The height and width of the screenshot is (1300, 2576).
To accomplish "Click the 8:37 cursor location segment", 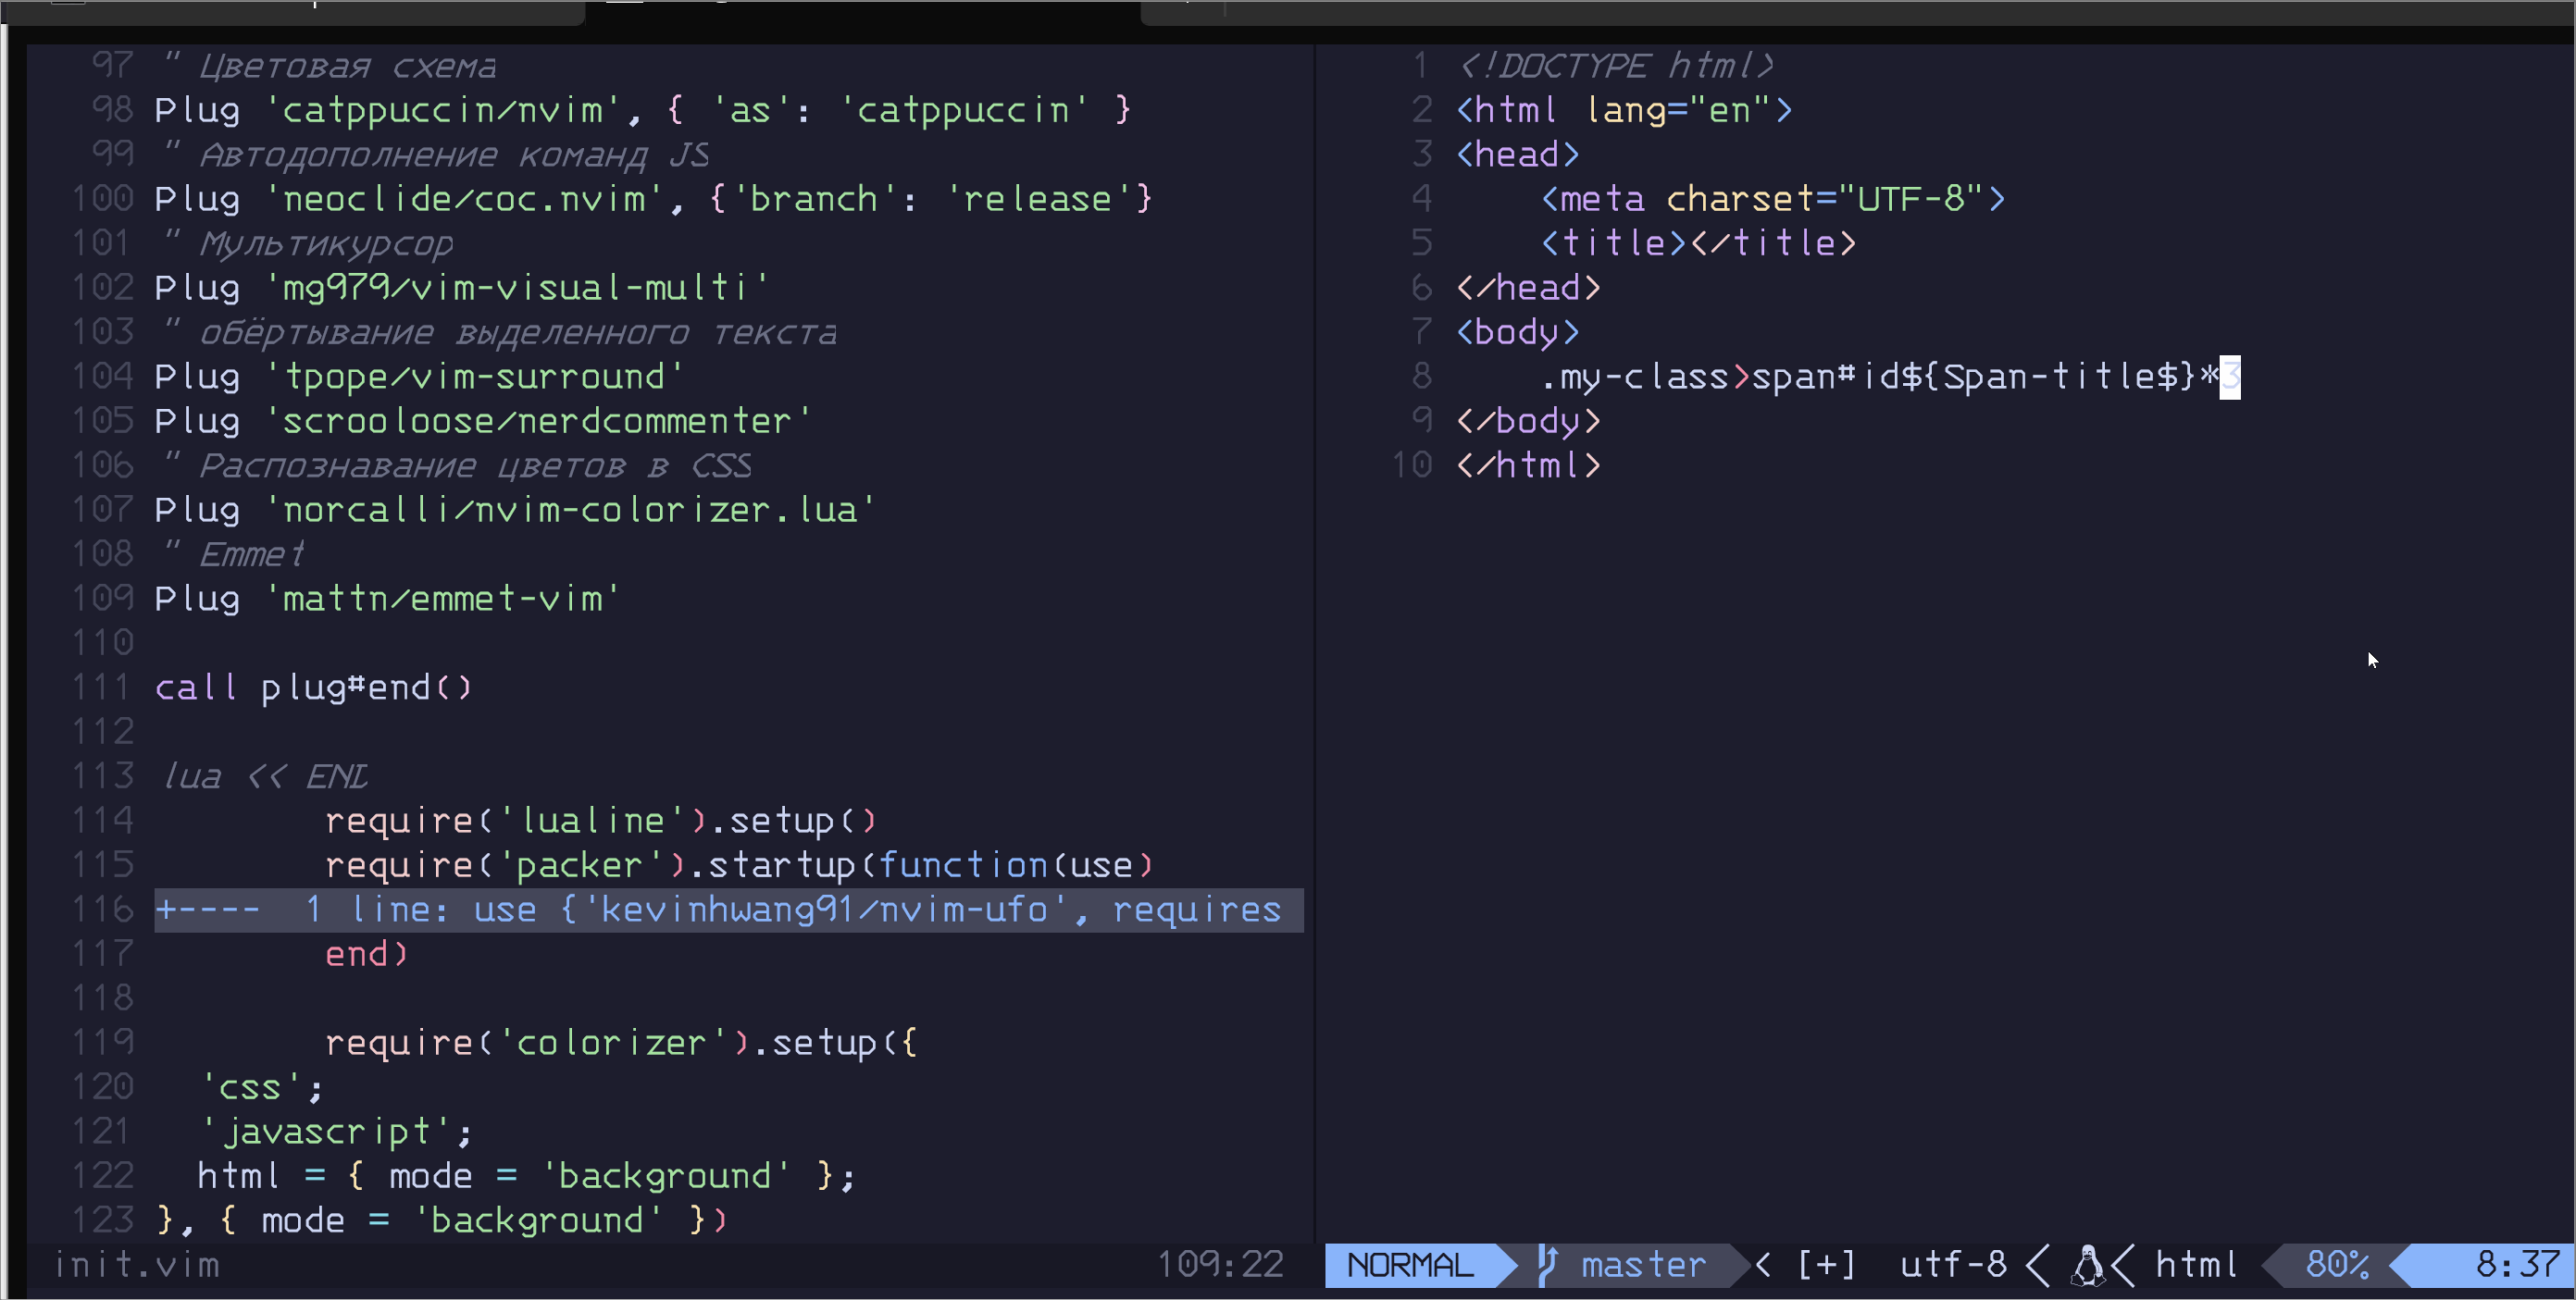I will pyautogui.click(x=2517, y=1265).
